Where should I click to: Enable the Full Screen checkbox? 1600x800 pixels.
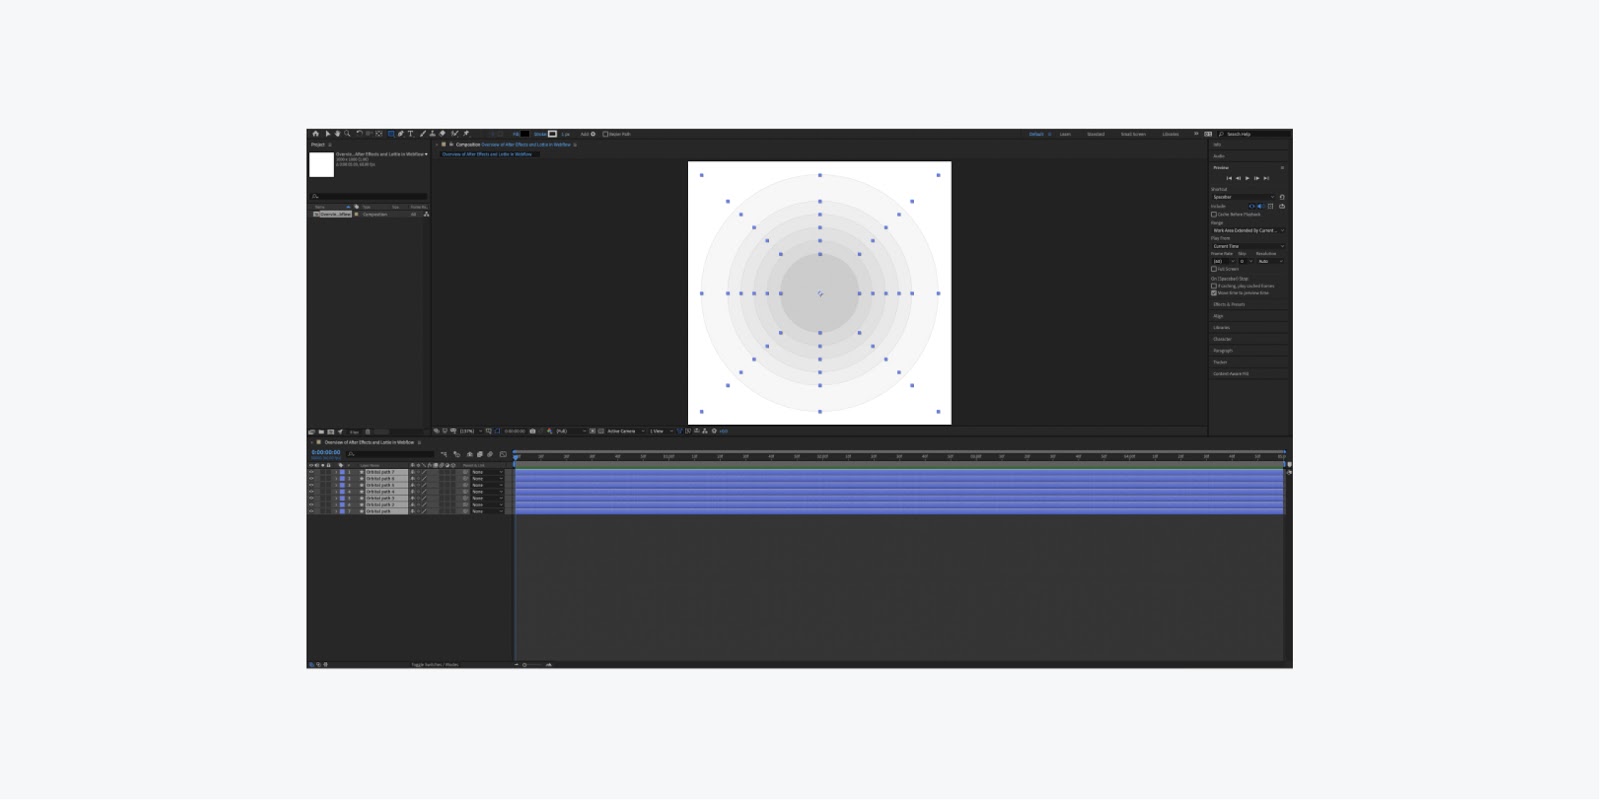(x=1214, y=269)
